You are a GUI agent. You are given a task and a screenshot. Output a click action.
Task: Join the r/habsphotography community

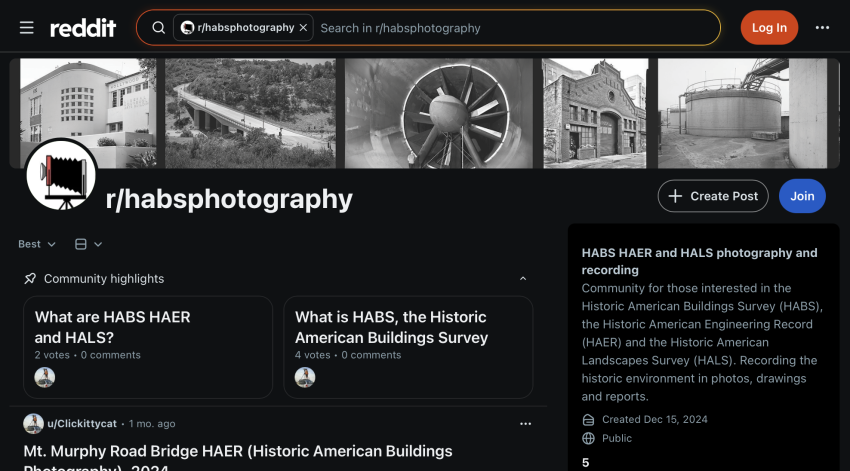tap(802, 196)
